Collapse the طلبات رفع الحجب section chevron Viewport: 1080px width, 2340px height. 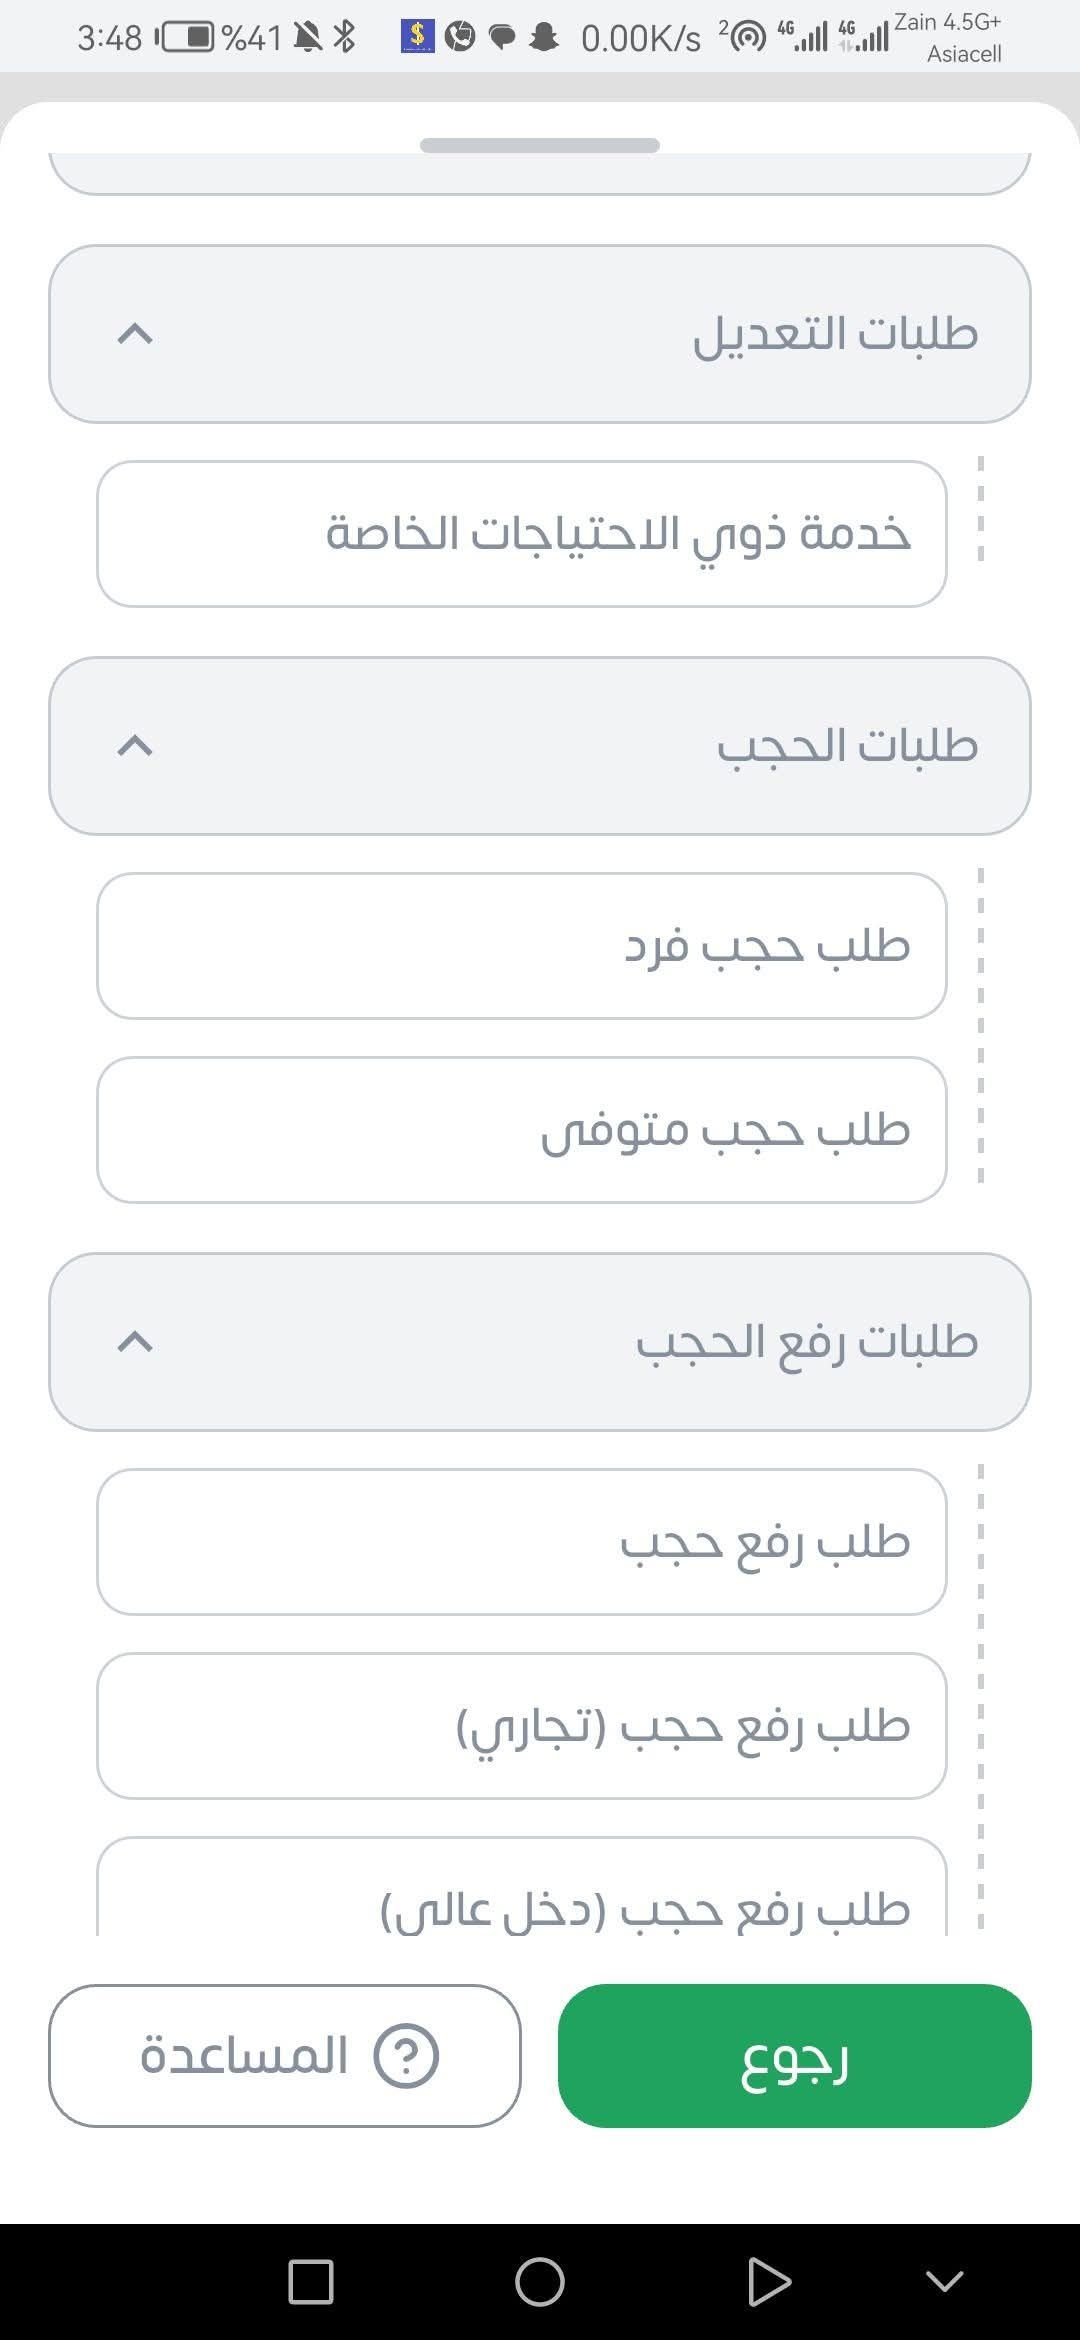(135, 1342)
